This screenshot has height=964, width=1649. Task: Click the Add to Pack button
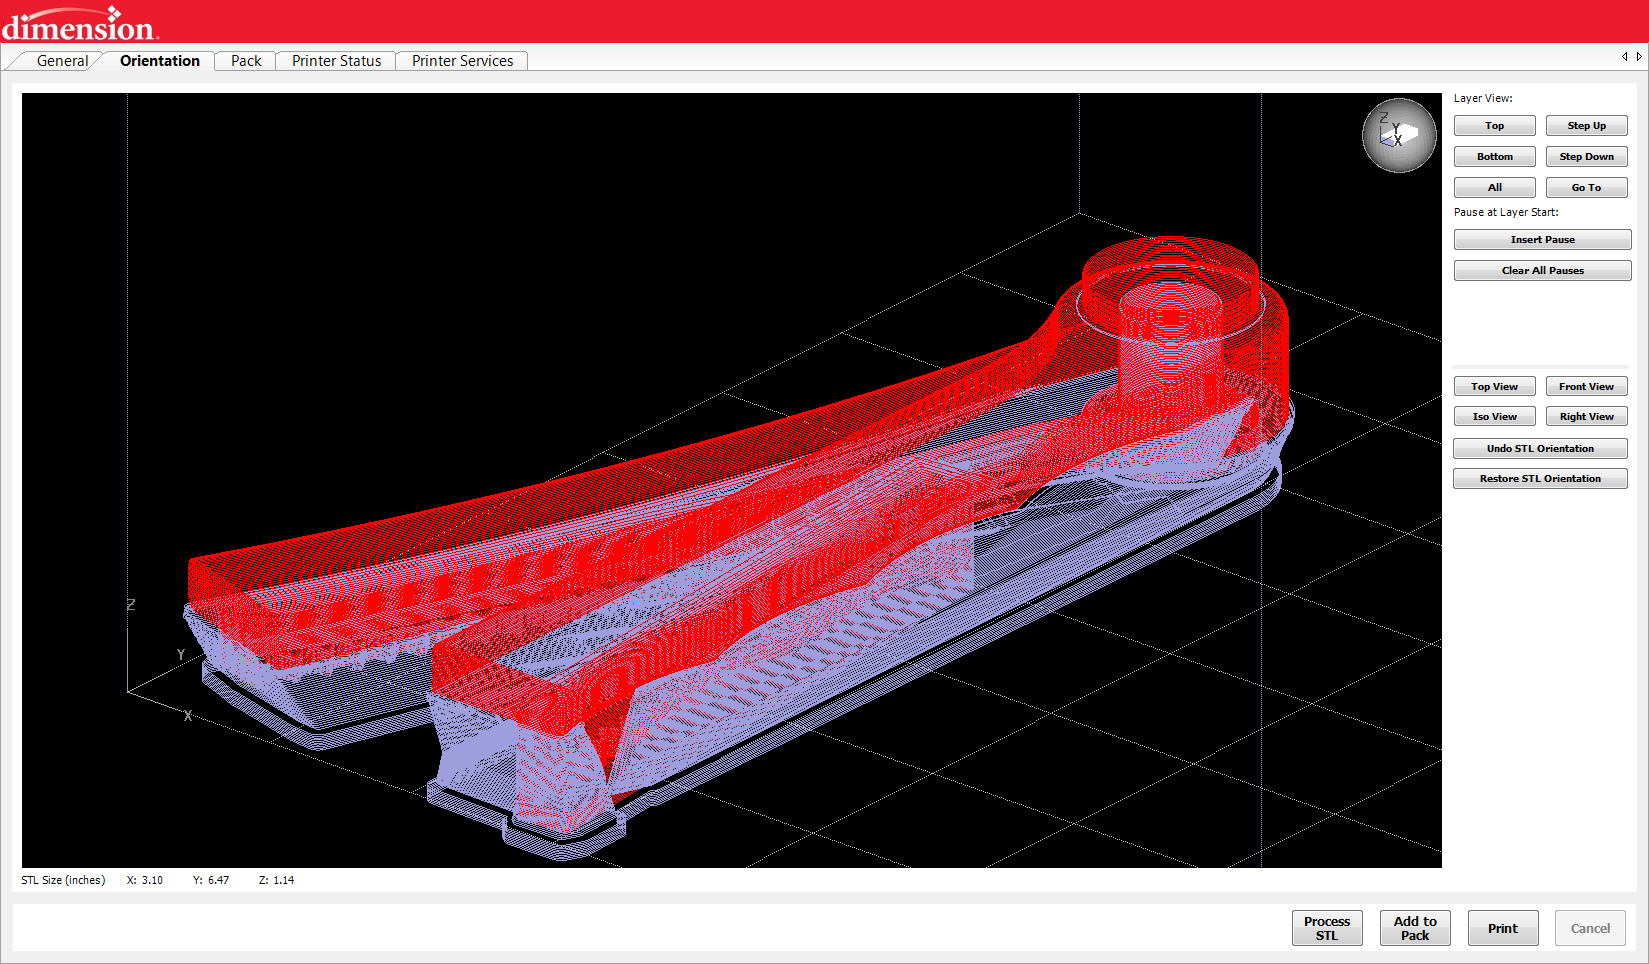point(1415,928)
